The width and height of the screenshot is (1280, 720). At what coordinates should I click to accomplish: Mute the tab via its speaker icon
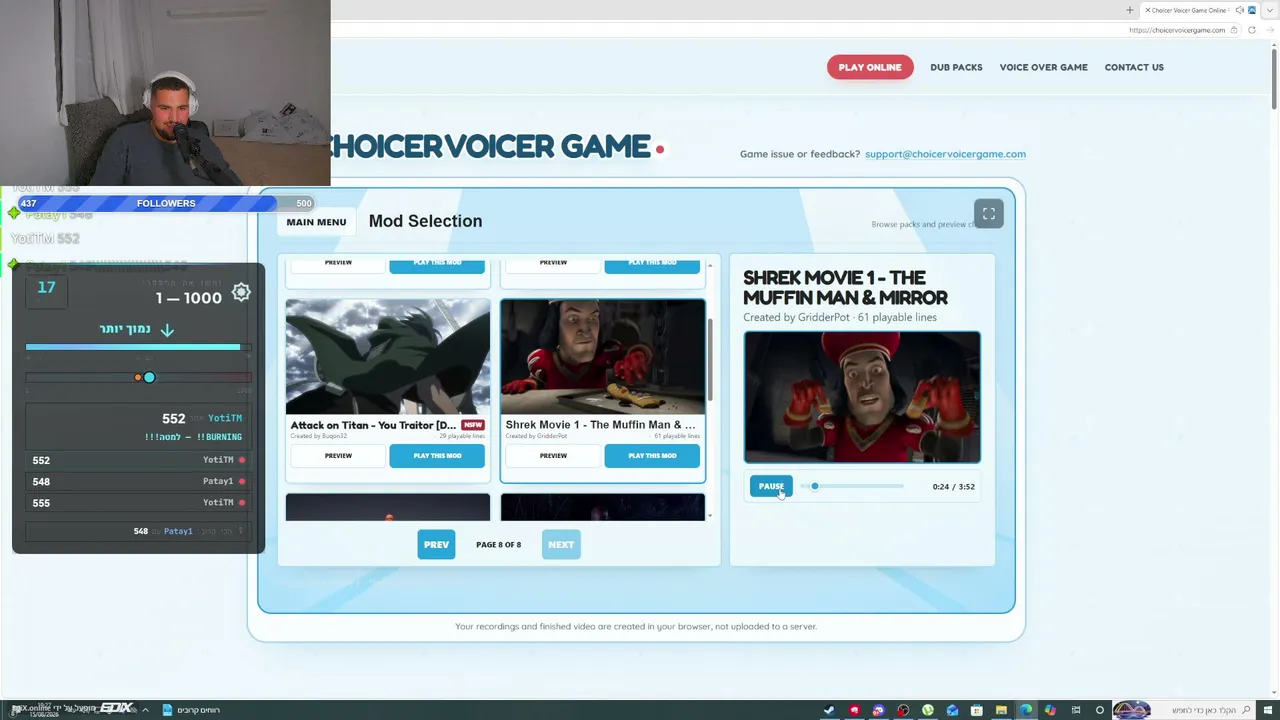click(x=1240, y=10)
